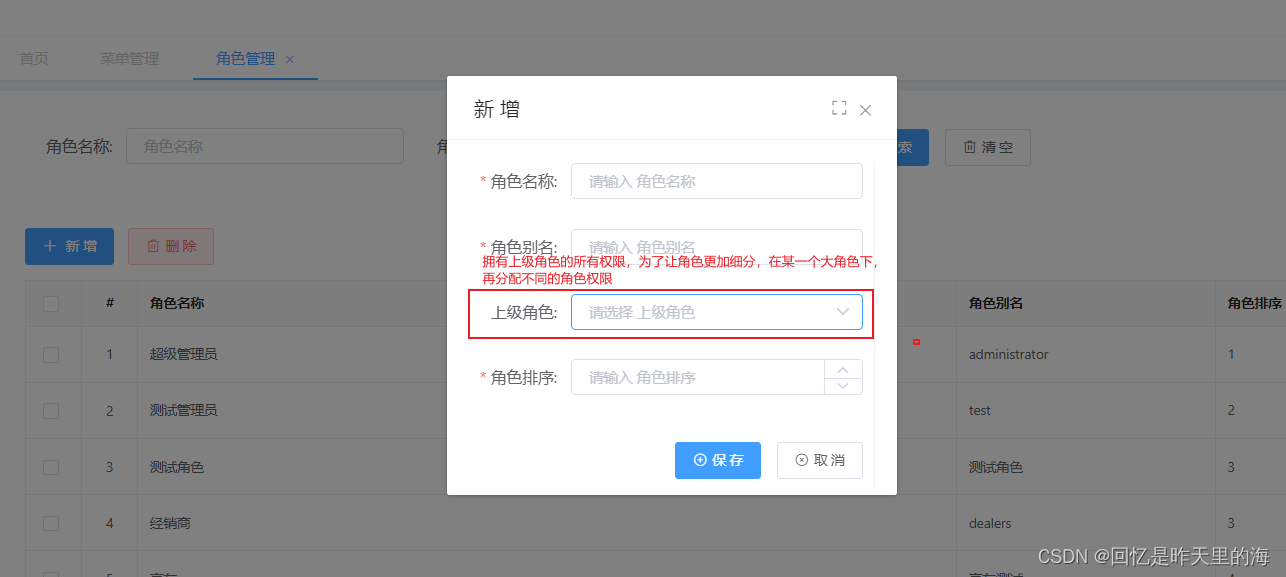Image resolution: width=1286 pixels, height=577 pixels.
Task: Close the 角色管理 tab
Action: pyautogui.click(x=290, y=60)
